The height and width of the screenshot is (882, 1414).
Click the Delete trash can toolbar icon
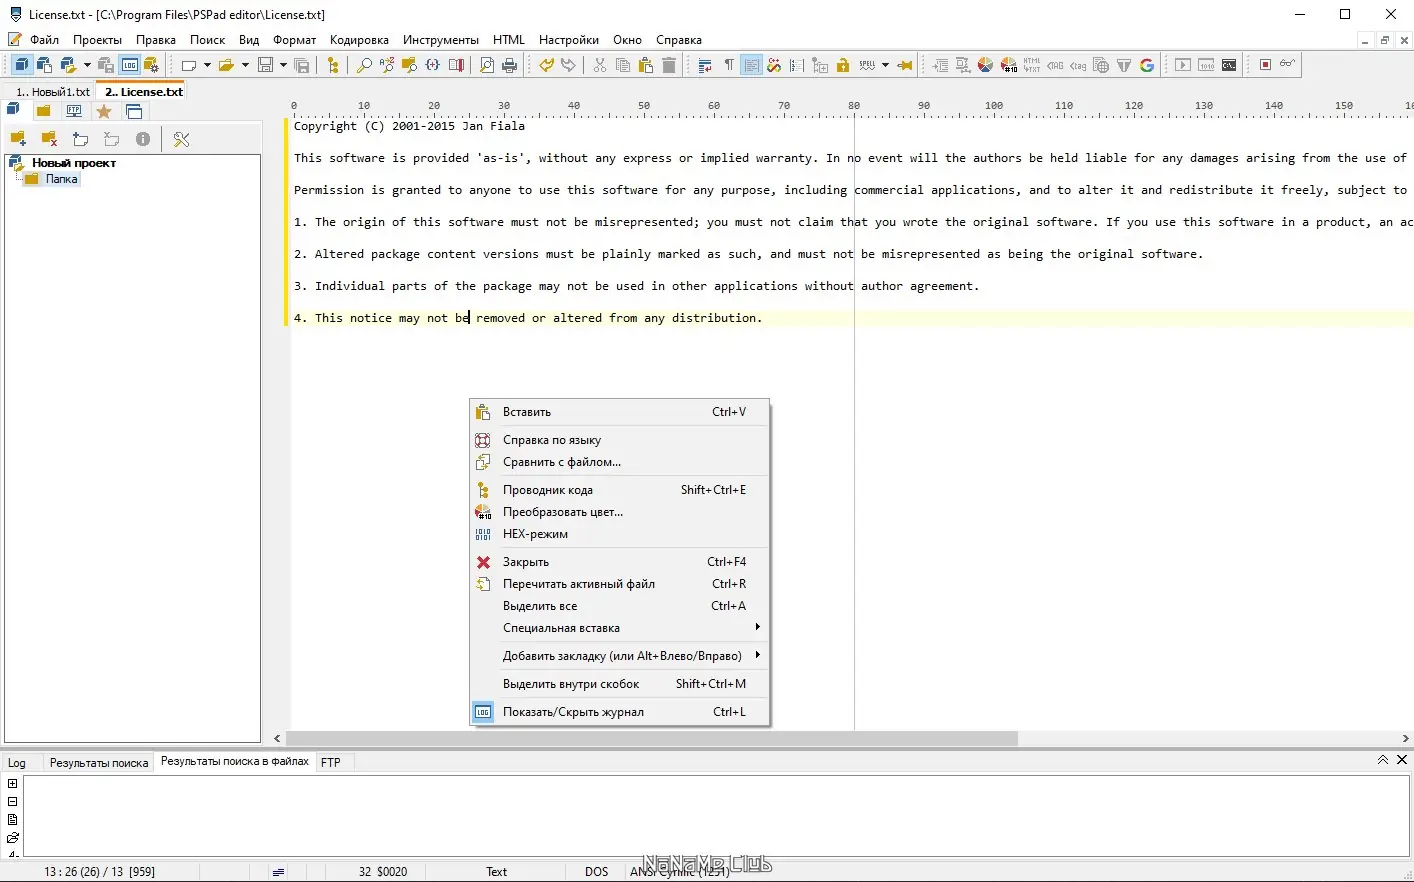point(669,65)
